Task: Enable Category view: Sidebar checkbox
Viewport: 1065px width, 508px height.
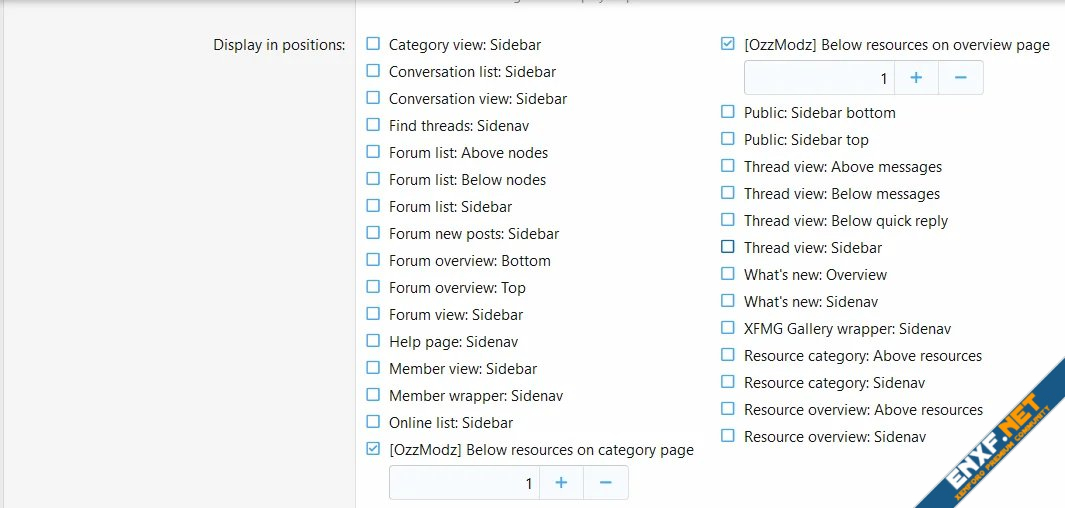Action: [373, 44]
